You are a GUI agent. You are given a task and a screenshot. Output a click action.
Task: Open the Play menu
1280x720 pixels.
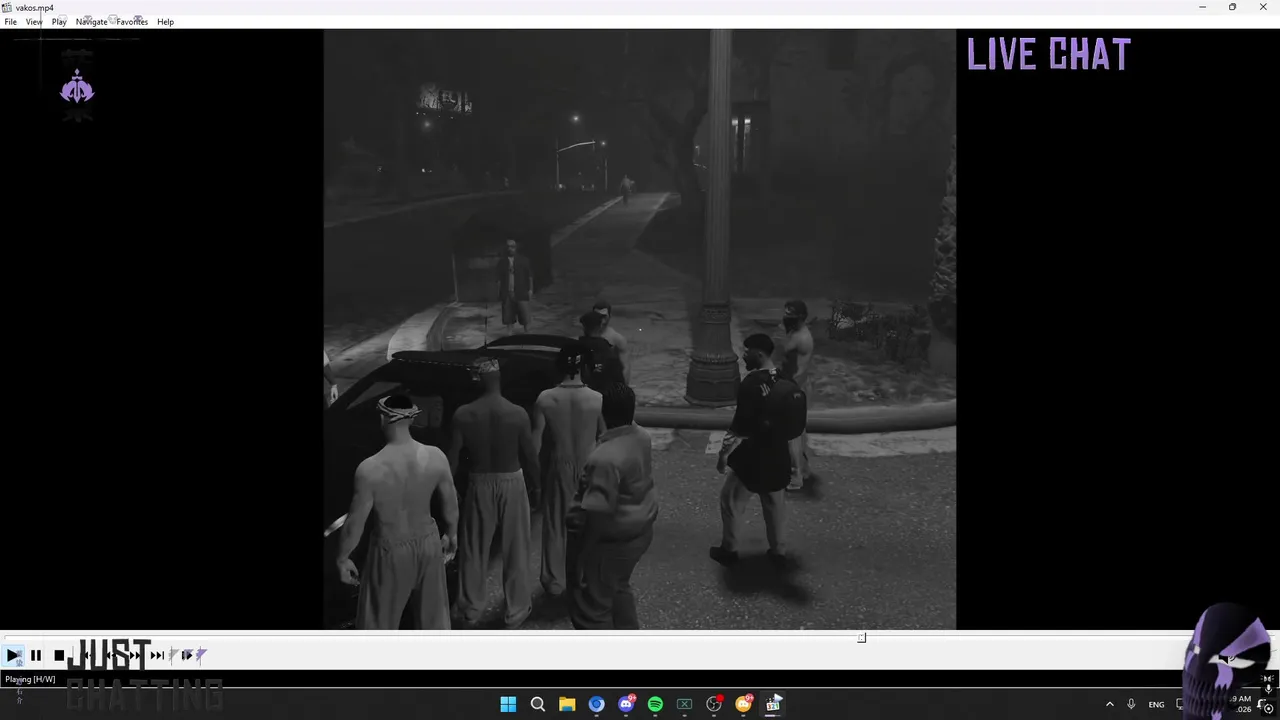(59, 22)
